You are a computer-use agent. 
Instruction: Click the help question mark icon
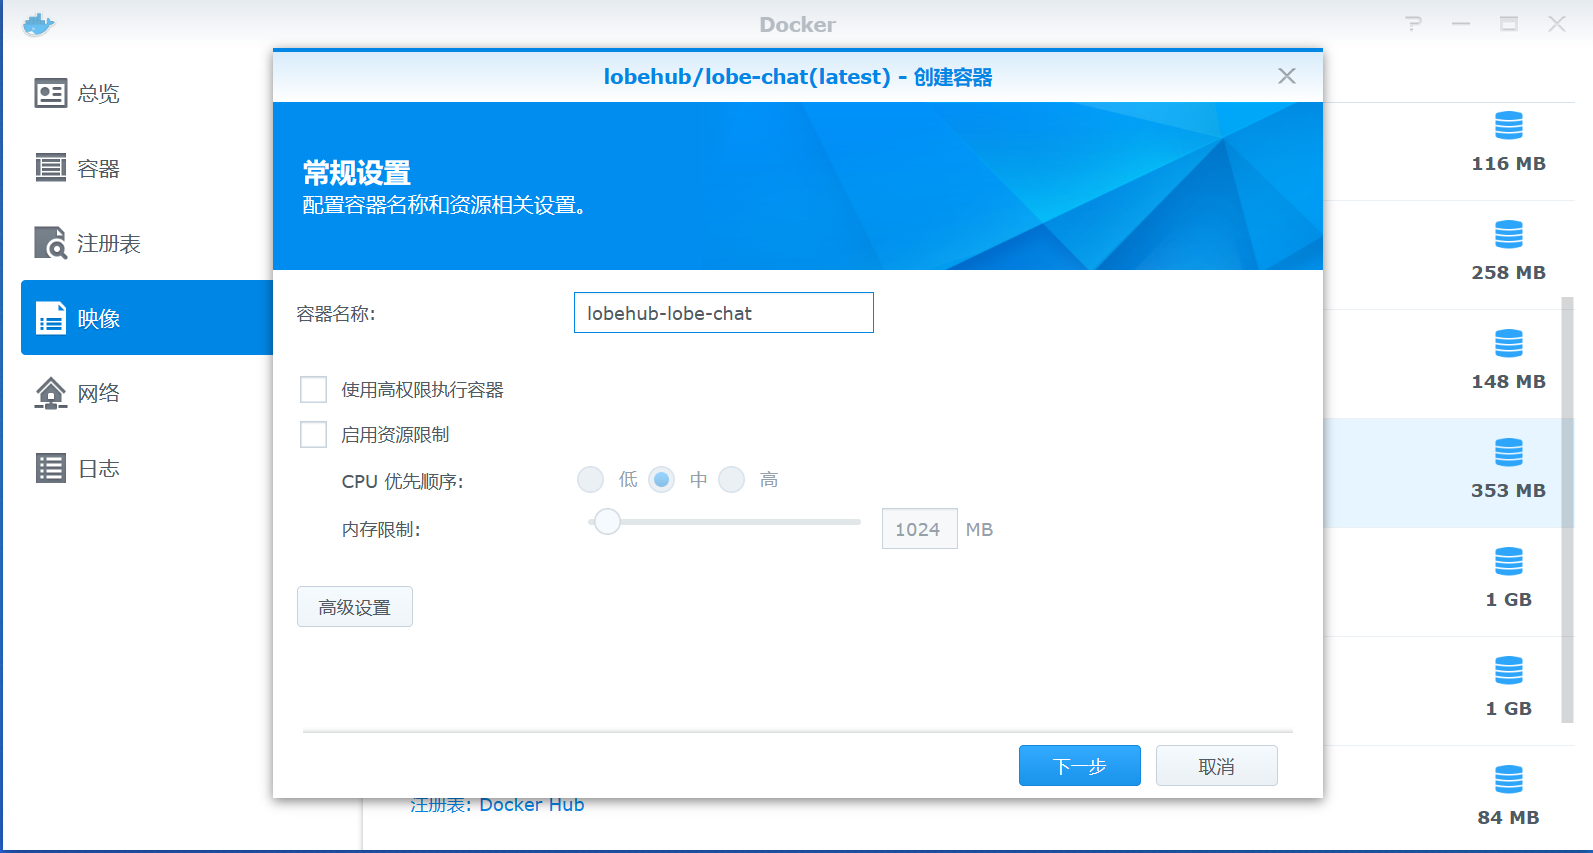click(x=1413, y=24)
